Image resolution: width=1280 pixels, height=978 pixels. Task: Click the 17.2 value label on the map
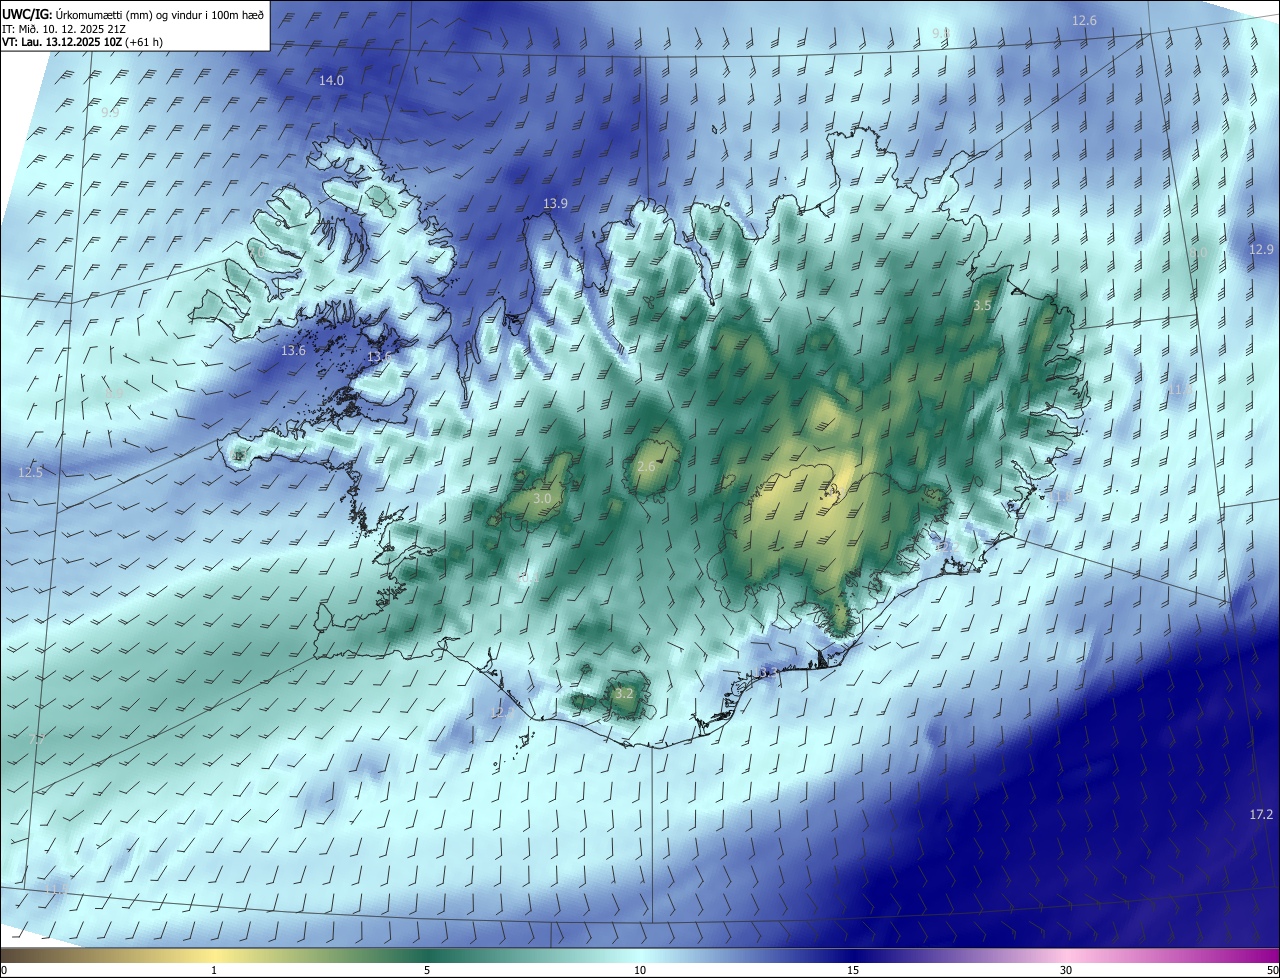1261,814
